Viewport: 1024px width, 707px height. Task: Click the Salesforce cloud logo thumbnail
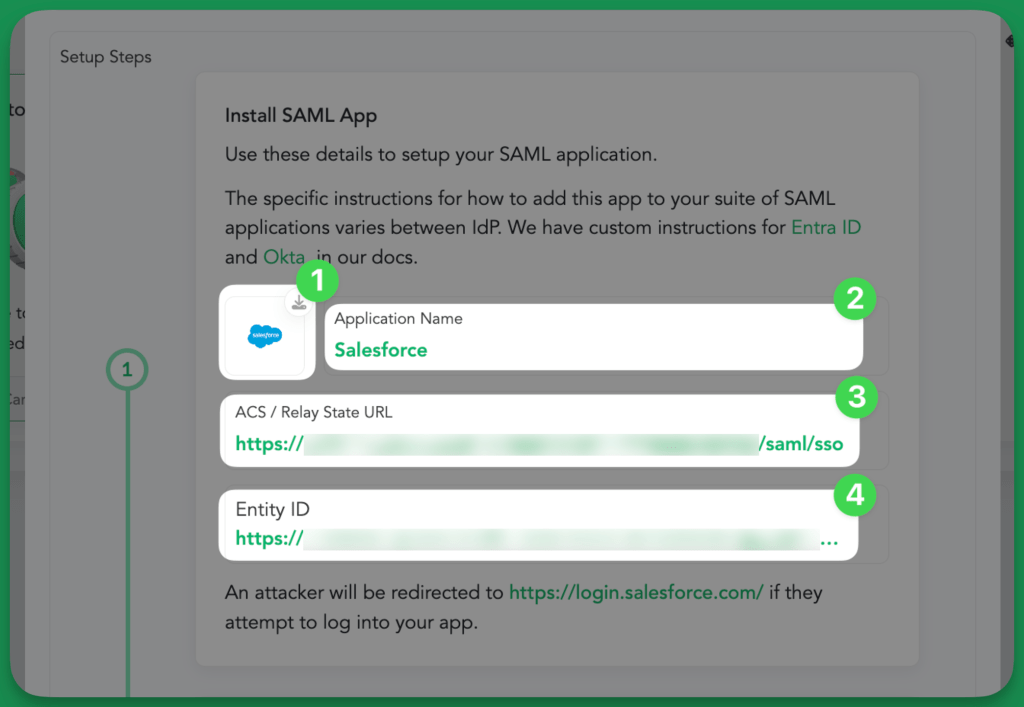(x=265, y=337)
